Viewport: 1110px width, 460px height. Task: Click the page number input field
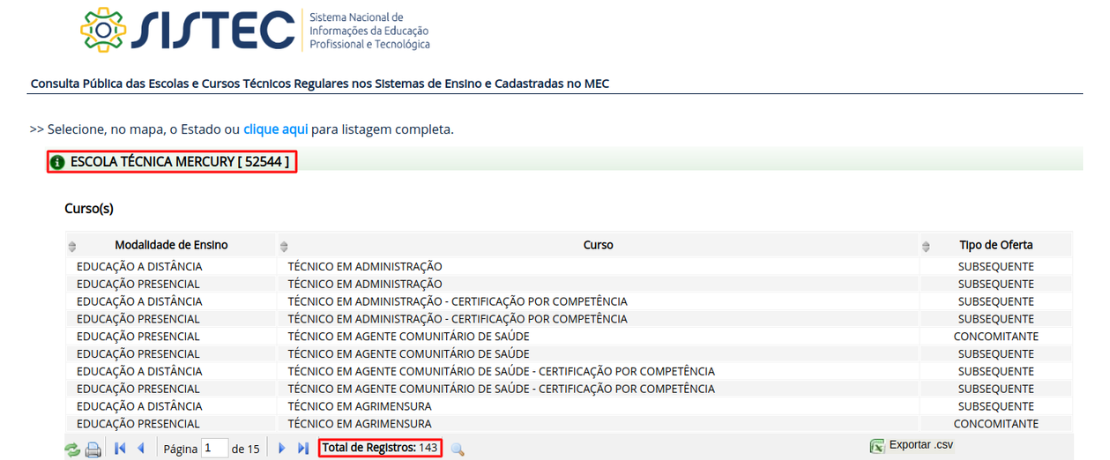click(x=214, y=448)
